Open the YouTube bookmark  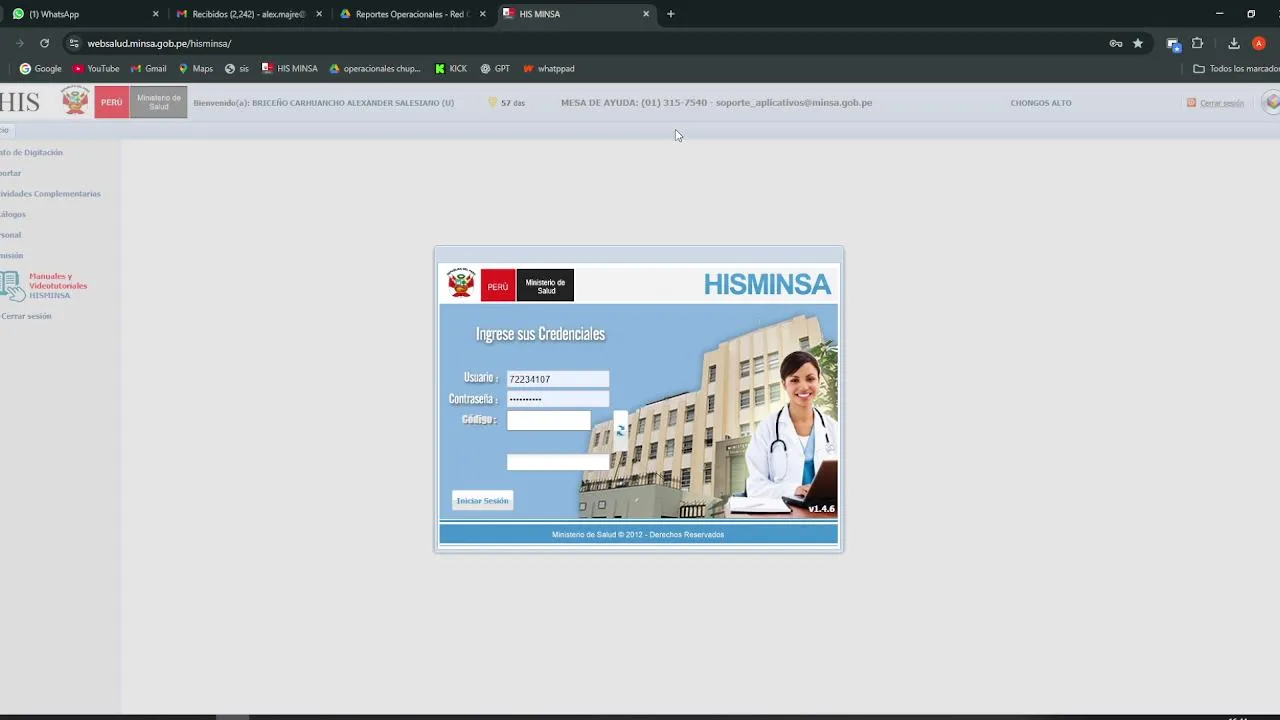[x=96, y=69]
